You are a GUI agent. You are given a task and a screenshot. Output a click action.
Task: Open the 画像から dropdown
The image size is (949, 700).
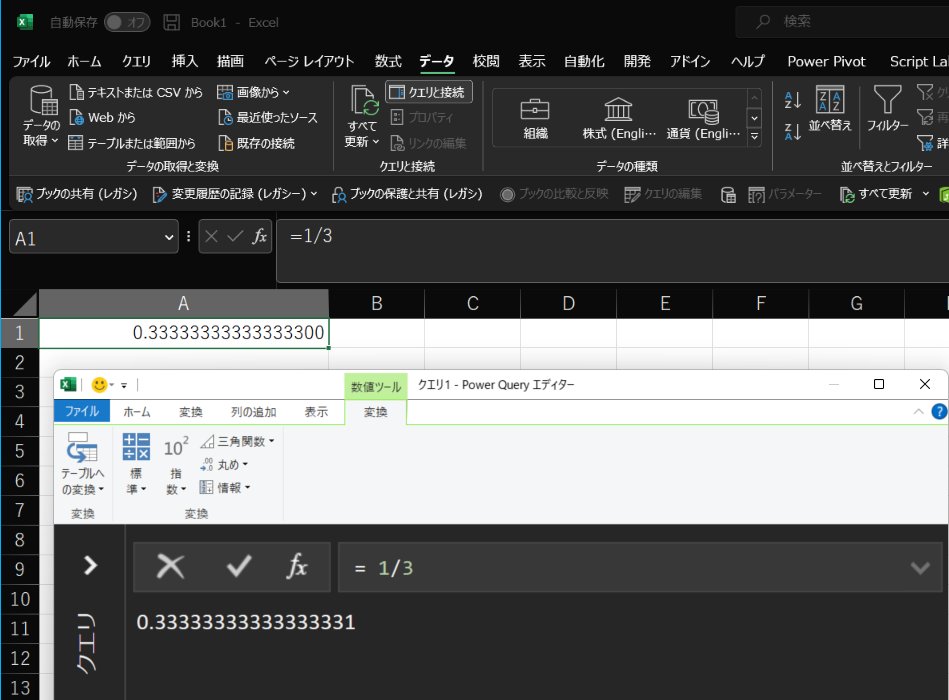(254, 92)
